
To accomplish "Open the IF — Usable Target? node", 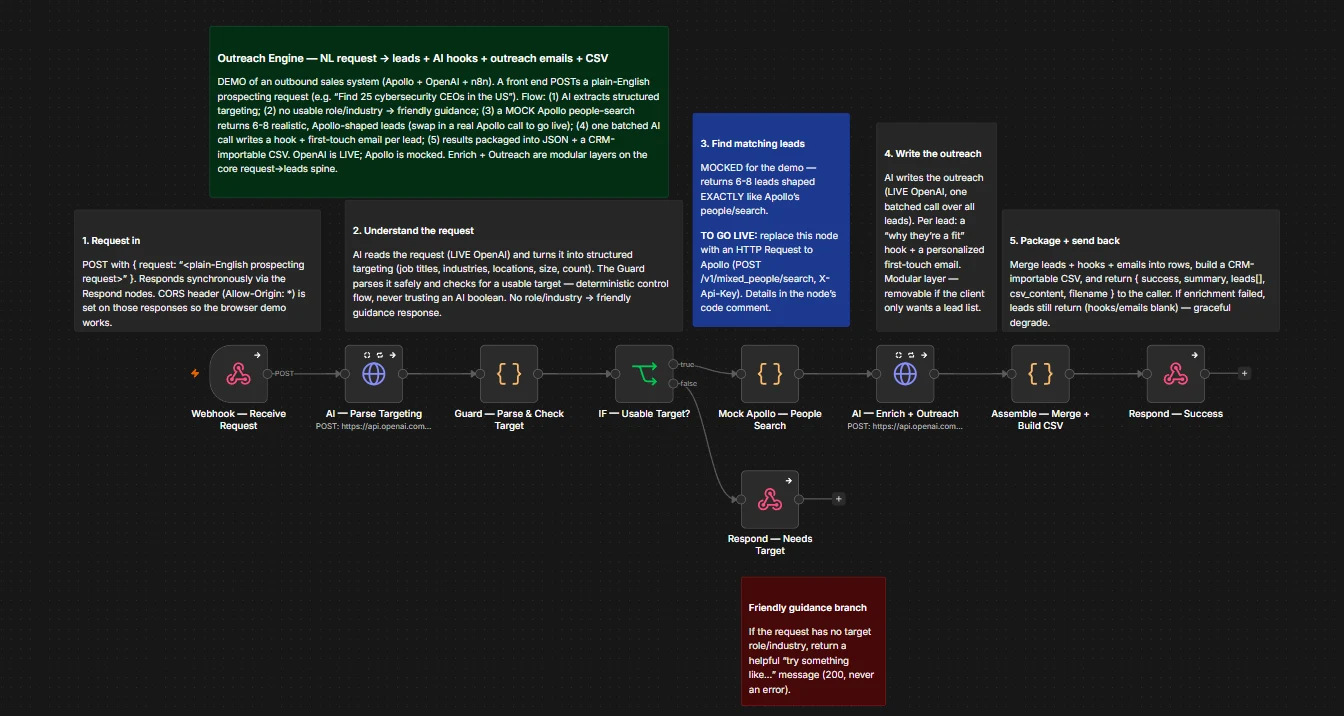I will coord(644,374).
